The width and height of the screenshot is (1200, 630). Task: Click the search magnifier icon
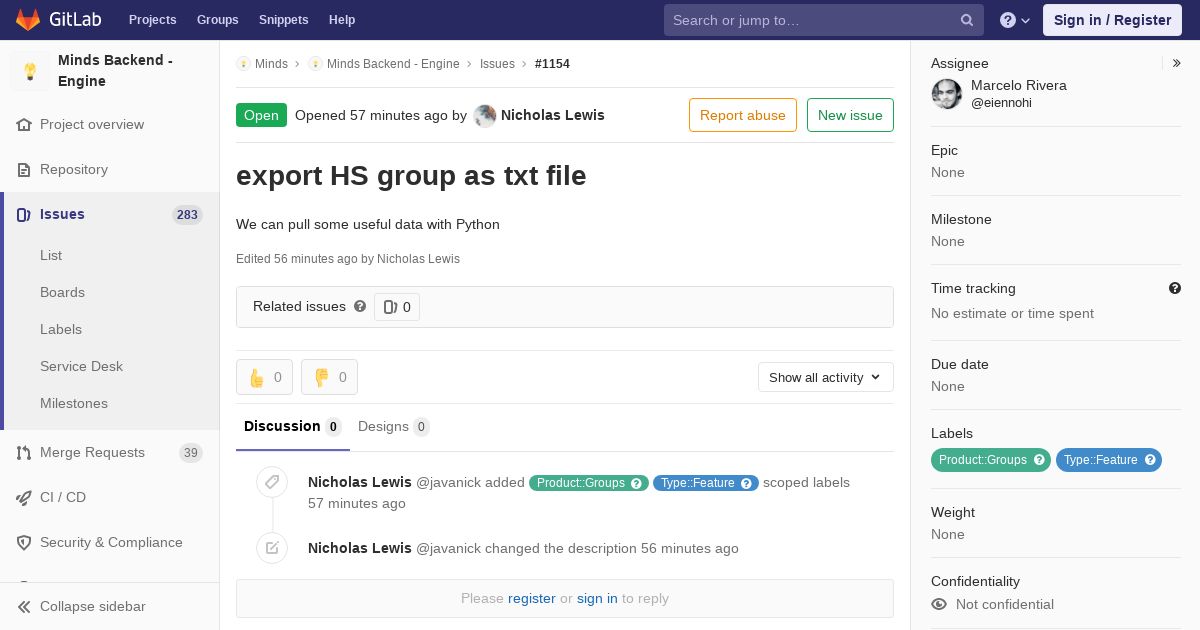pyautogui.click(x=967, y=20)
